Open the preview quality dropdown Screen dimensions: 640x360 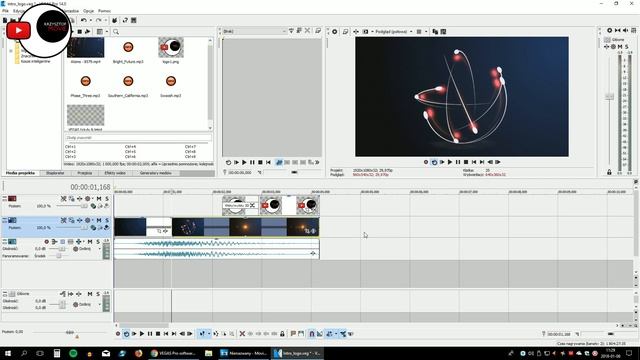tap(393, 31)
